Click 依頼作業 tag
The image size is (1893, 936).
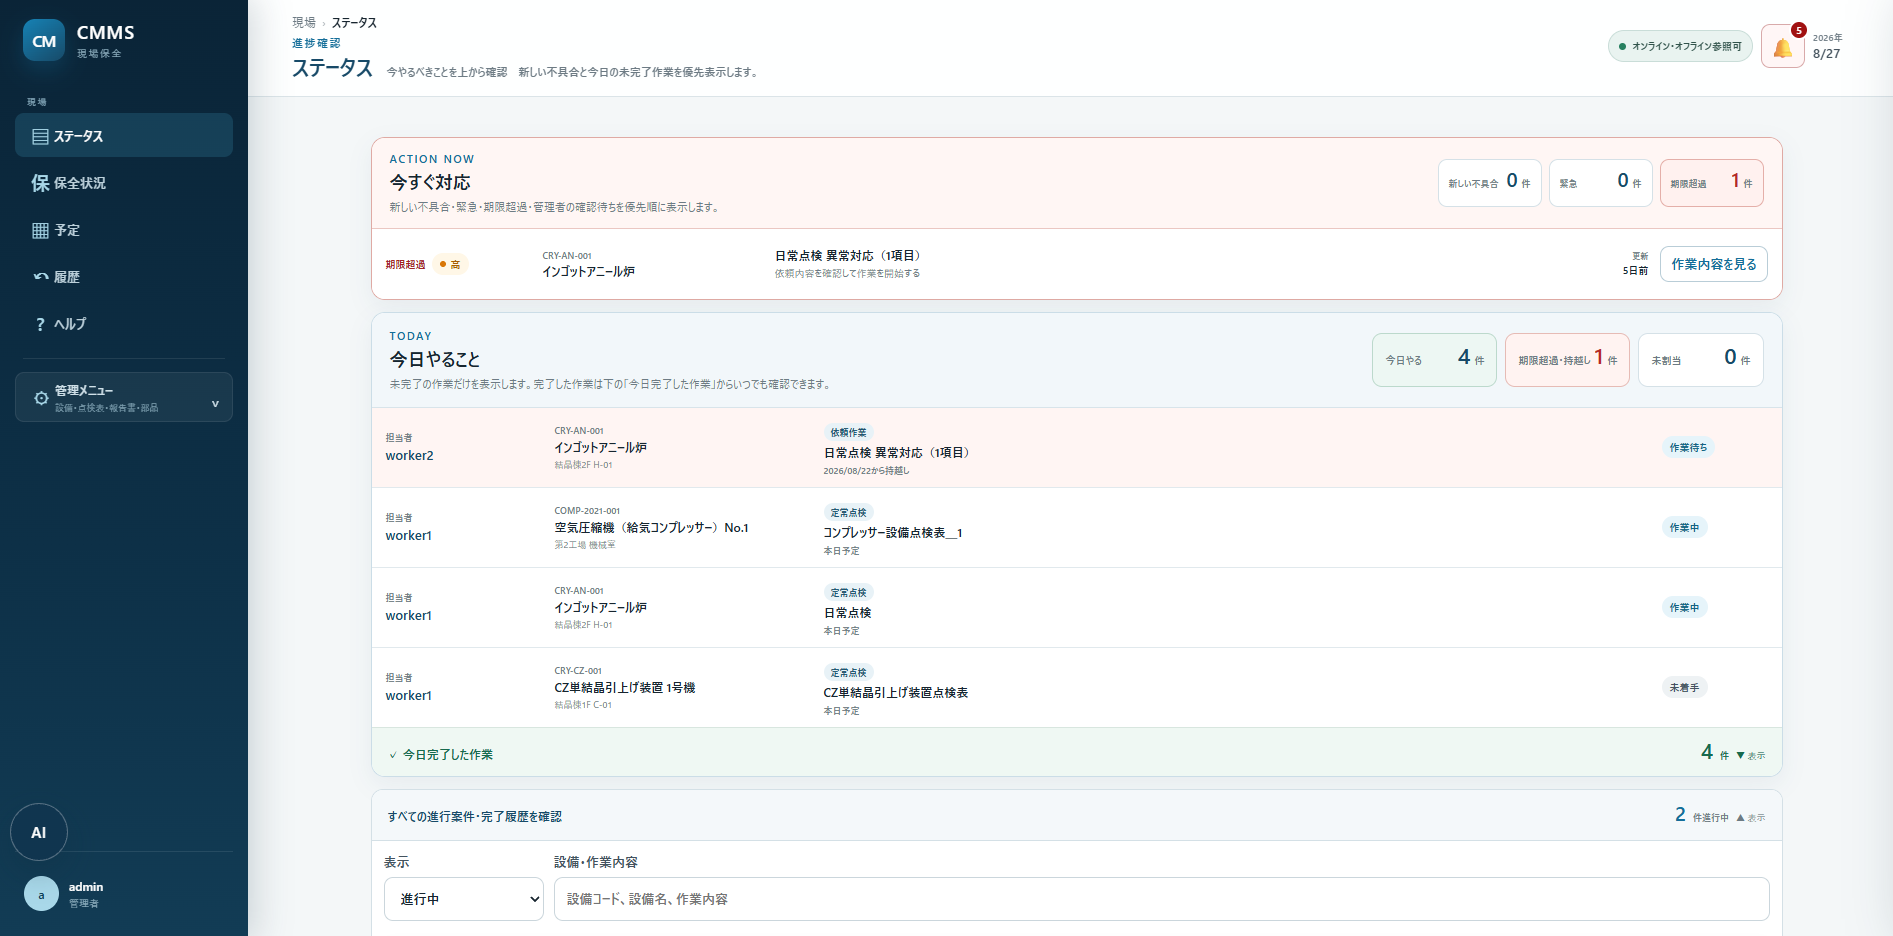tap(848, 432)
